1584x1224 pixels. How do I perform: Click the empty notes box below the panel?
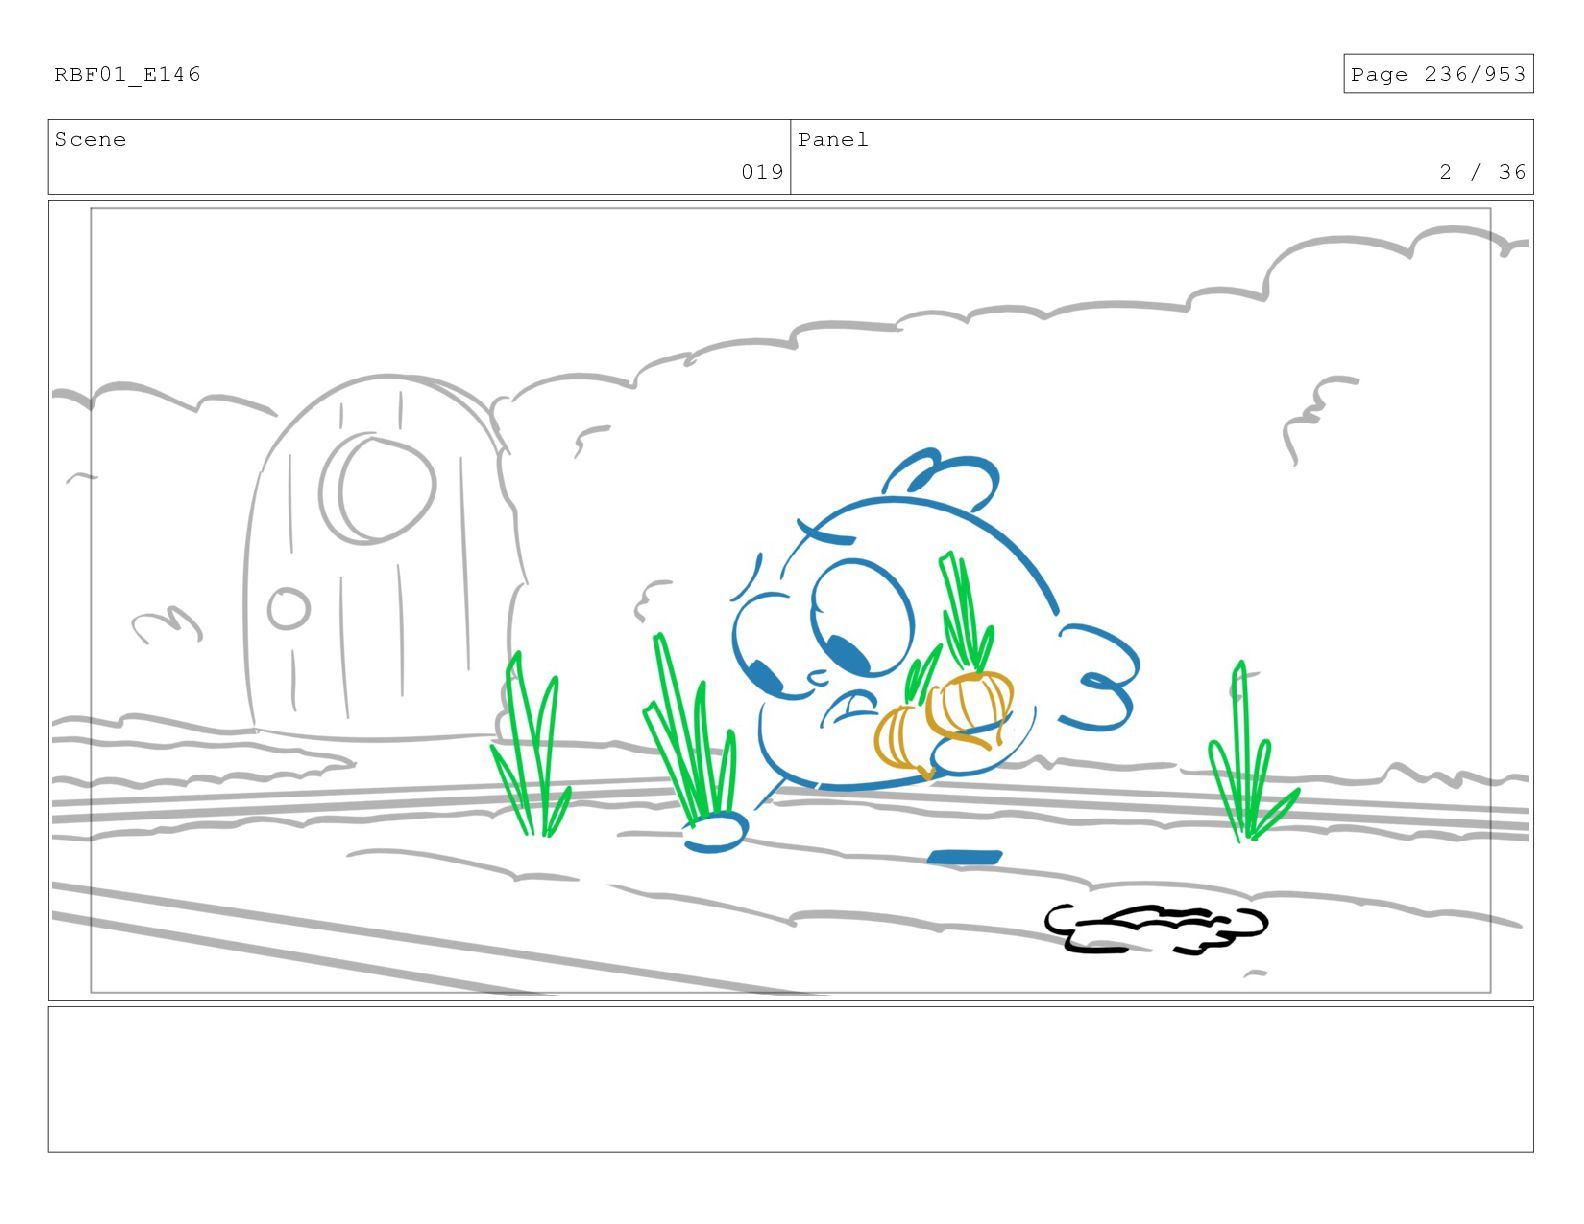click(790, 1079)
